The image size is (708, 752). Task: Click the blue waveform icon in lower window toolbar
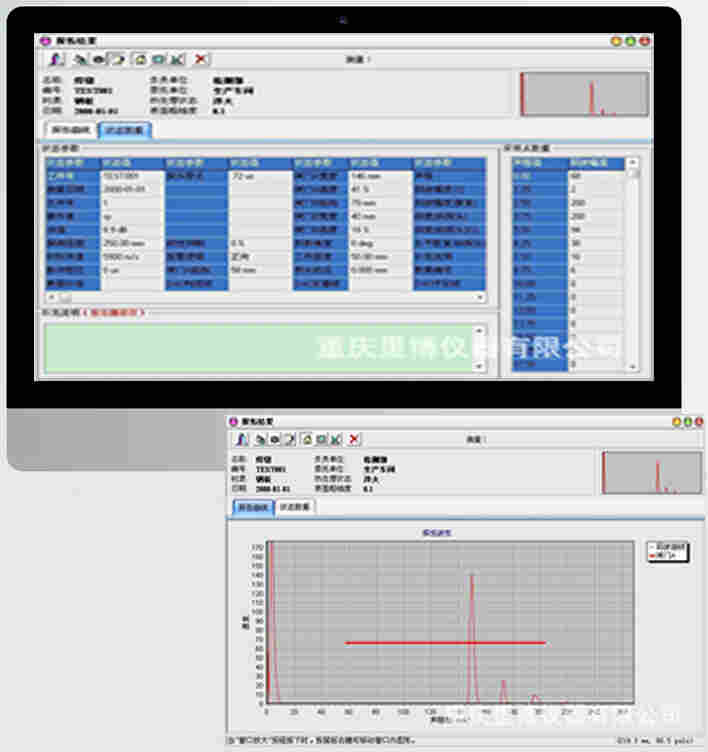coord(241,439)
